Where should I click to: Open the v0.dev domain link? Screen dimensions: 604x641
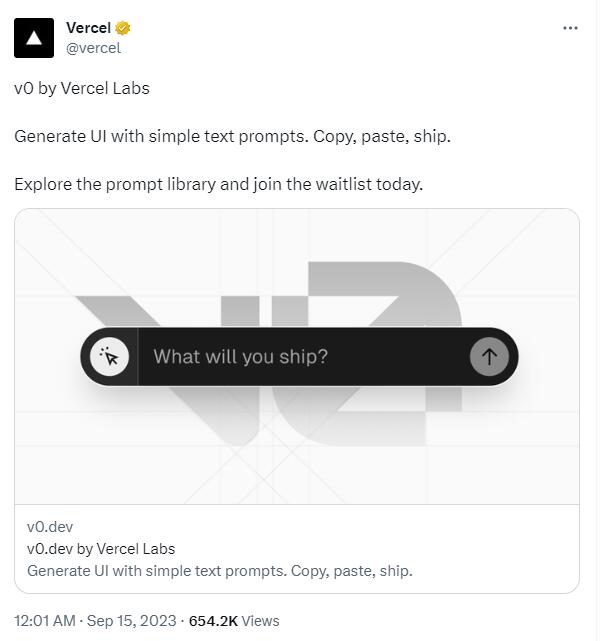pos(50,527)
